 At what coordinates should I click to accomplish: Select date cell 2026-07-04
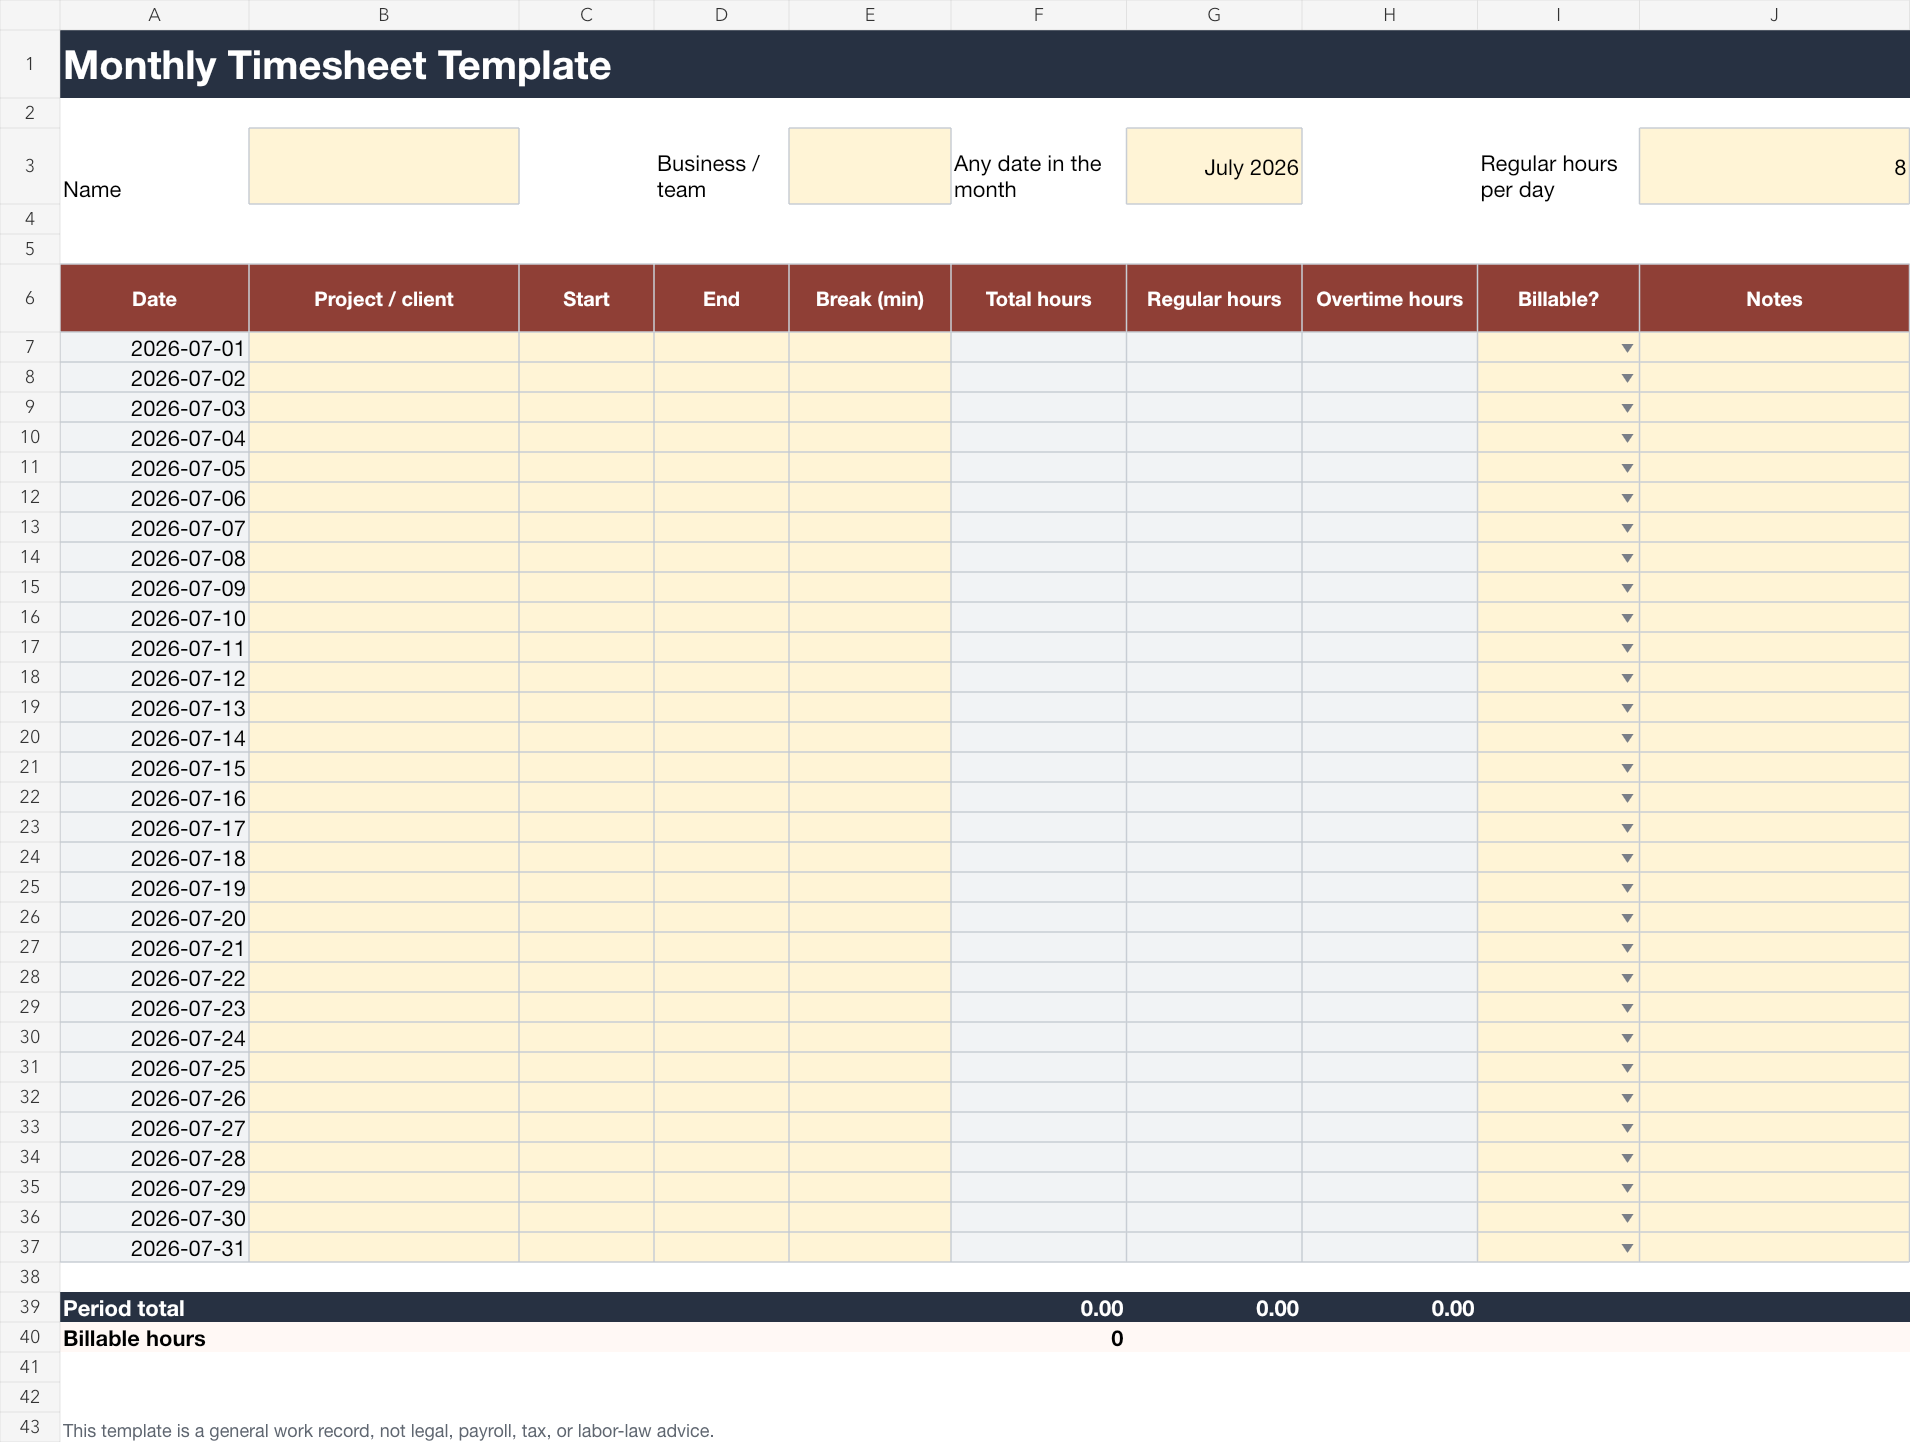[x=154, y=438]
